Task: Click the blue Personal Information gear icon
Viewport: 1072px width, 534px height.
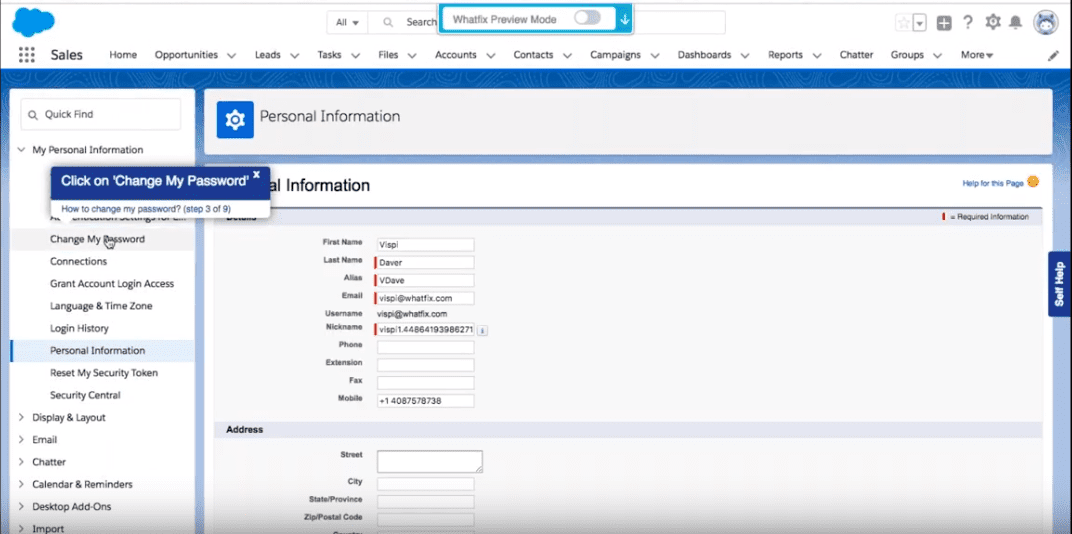Action: point(235,120)
